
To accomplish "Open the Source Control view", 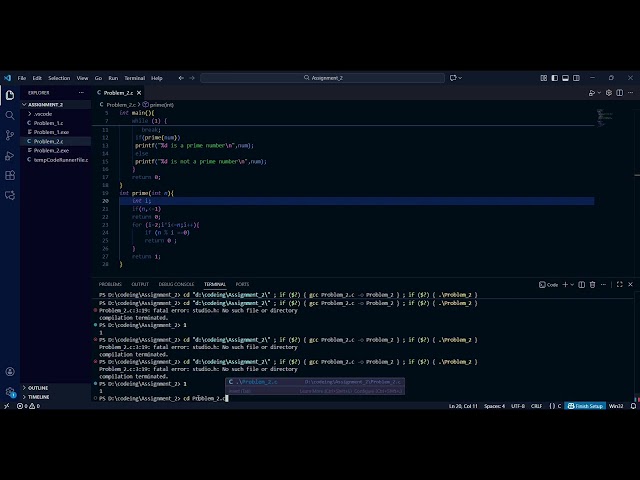I will click(10, 135).
